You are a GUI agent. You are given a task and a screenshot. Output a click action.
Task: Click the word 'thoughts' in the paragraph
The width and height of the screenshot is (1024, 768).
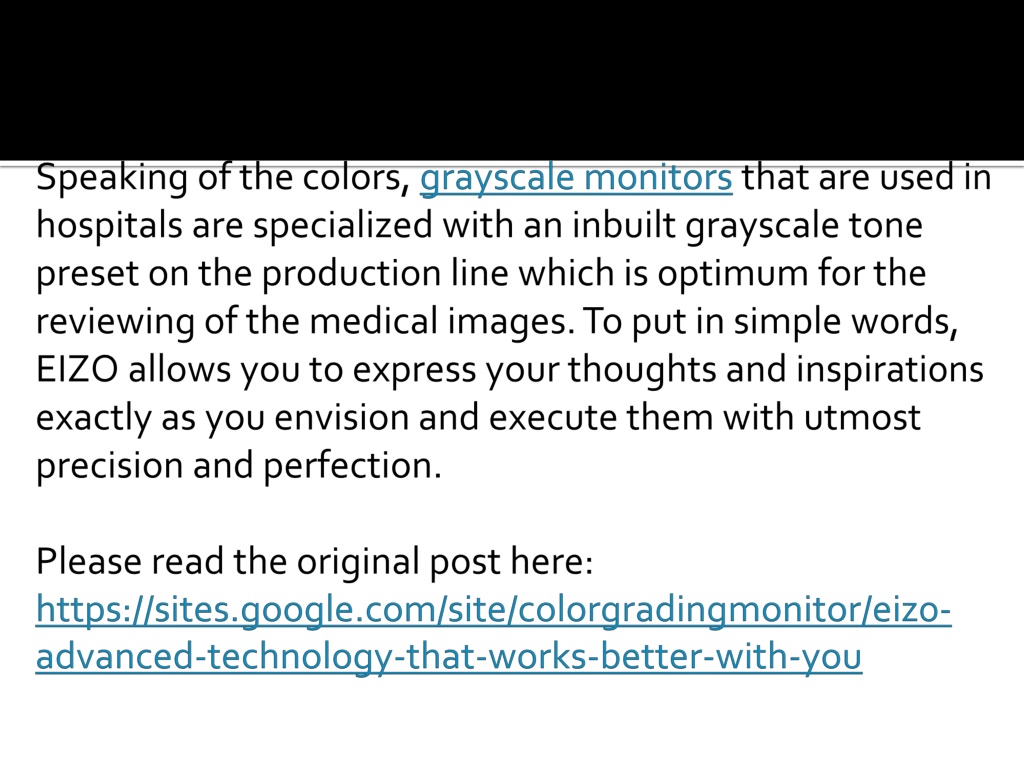(x=642, y=370)
